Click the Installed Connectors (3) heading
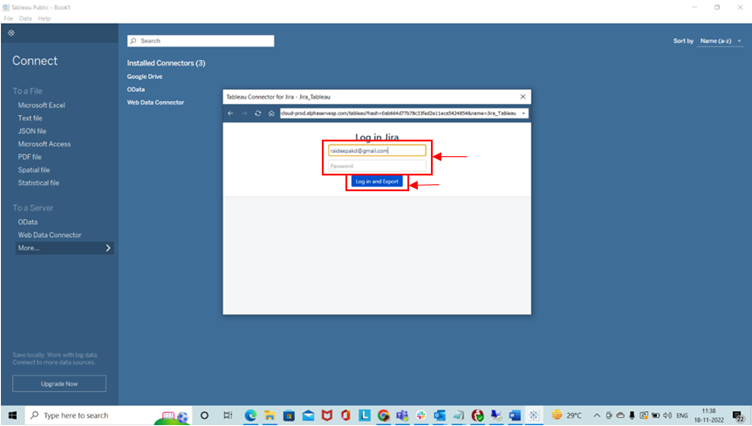The image size is (752, 426). (x=166, y=63)
